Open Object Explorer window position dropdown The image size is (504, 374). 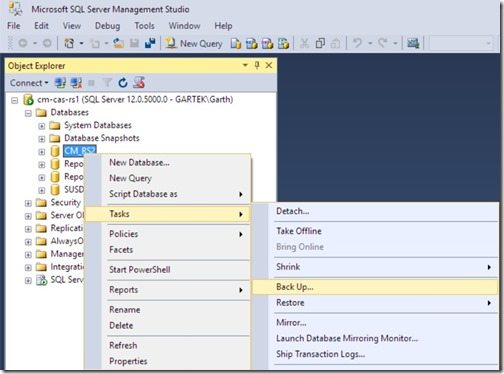[245, 65]
